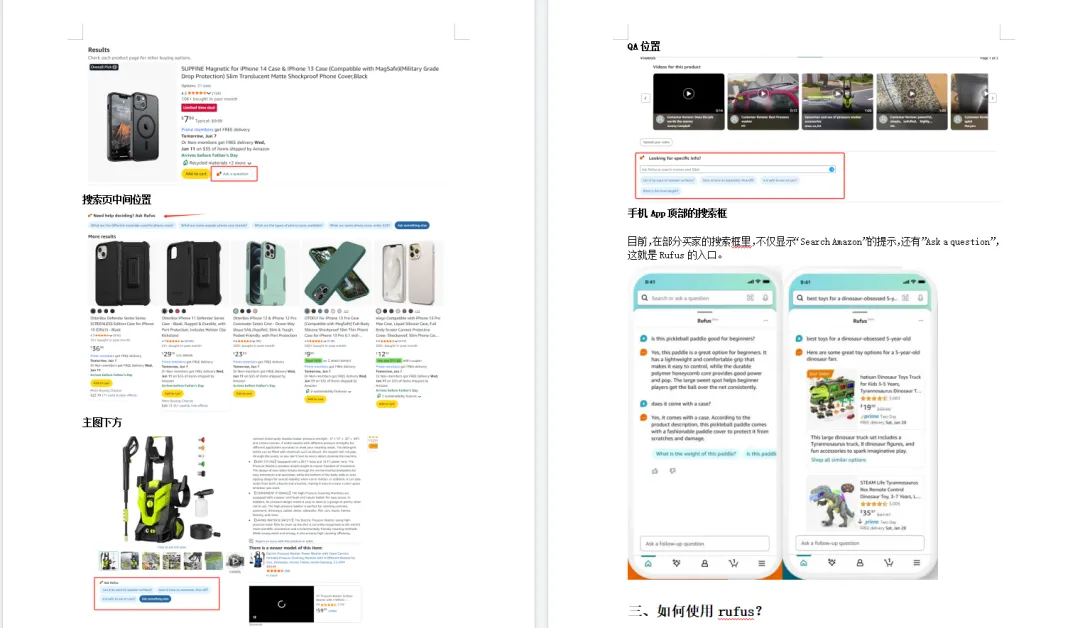Click thumbs down icon under Rufus answer
The width and height of the screenshot is (1080, 628).
click(x=672, y=471)
